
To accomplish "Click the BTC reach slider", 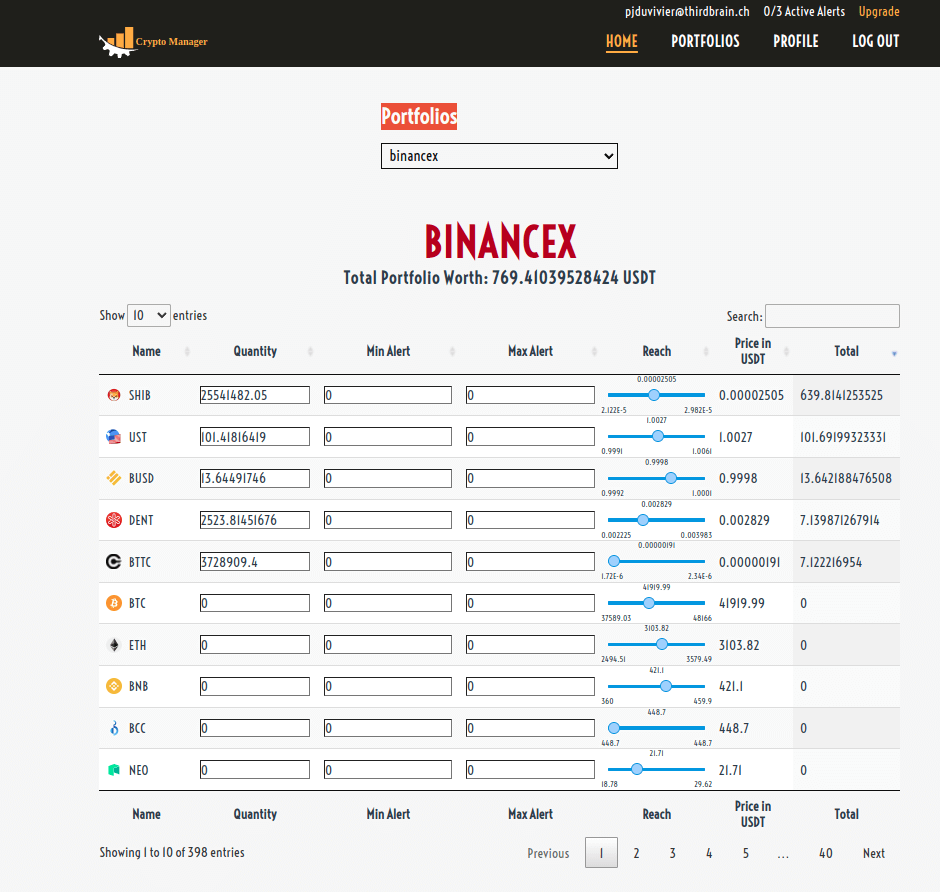I will (x=656, y=603).
